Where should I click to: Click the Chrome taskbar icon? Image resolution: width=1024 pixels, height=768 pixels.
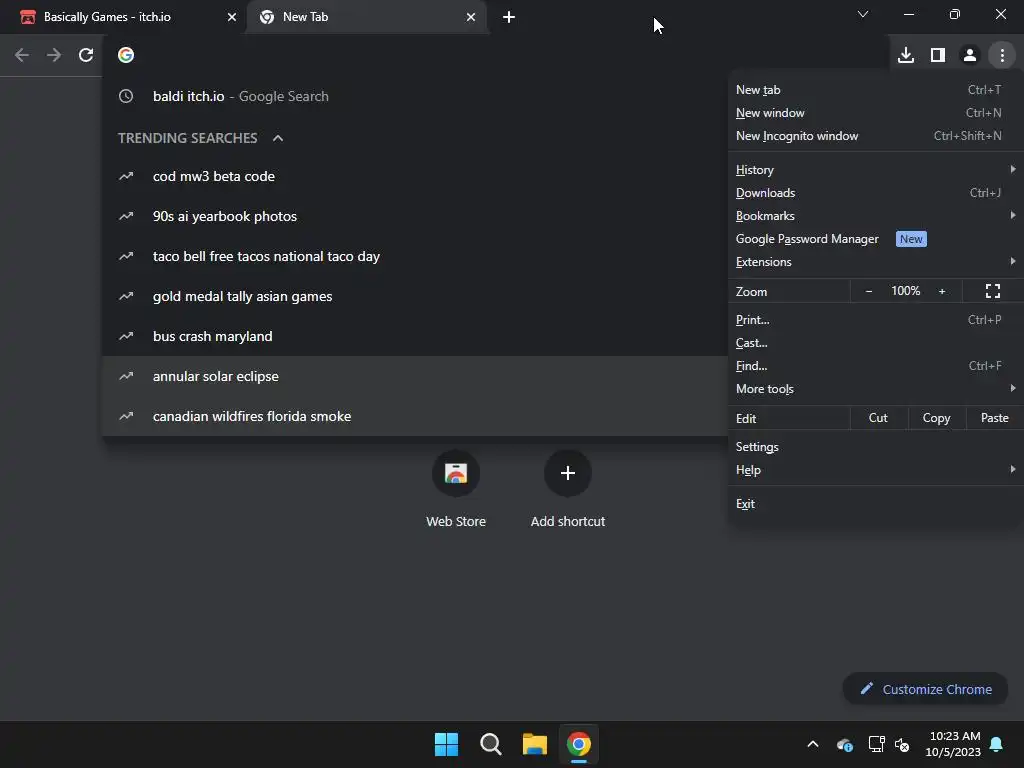[x=579, y=744]
